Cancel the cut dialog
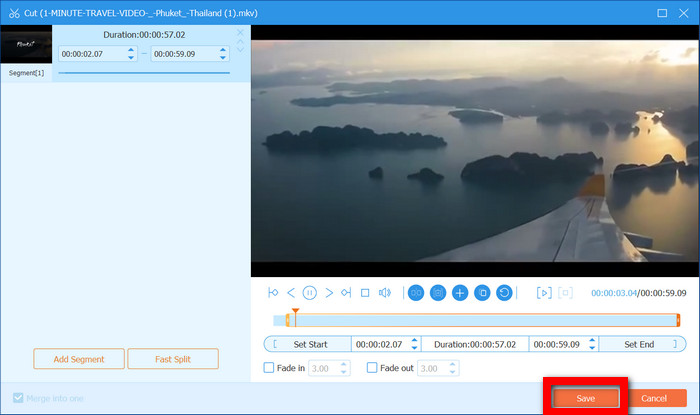Viewport: 700px width, 415px height. [654, 398]
